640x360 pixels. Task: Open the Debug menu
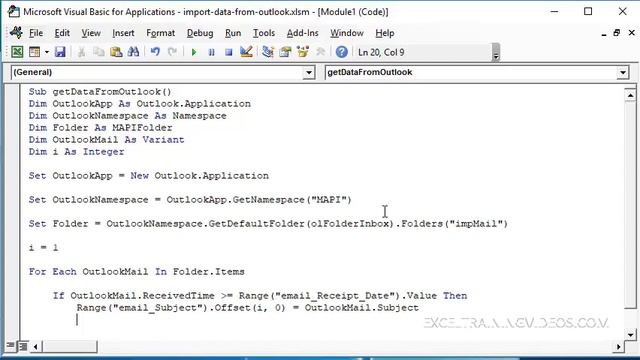[x=200, y=33]
